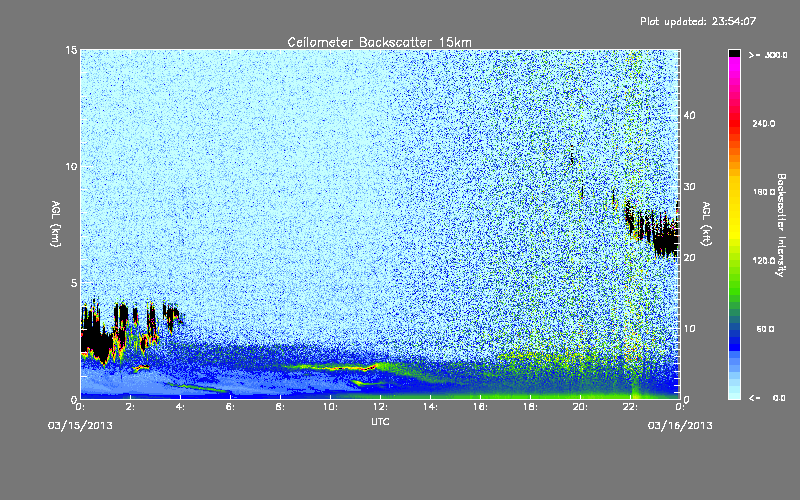Click the 40 kft tick label
Screen dimensions: 800x500
(689, 115)
